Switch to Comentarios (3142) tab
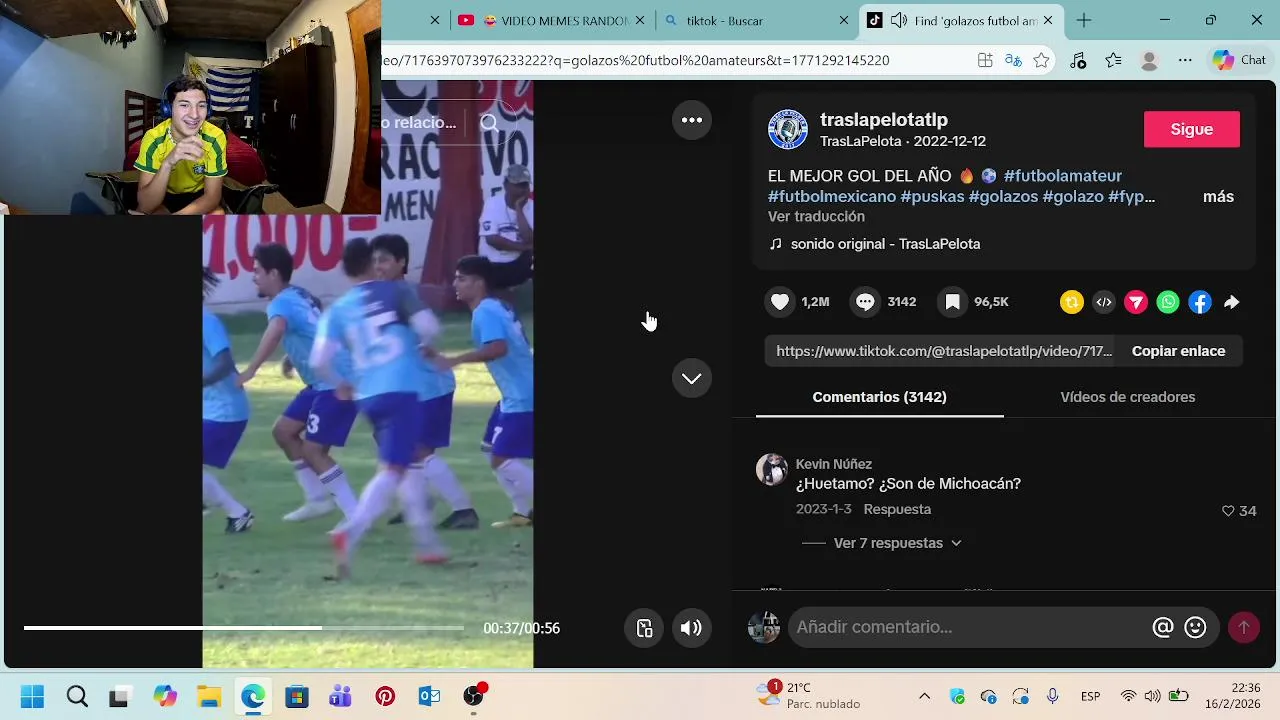Screen dimensions: 1280x720 (x=880, y=397)
